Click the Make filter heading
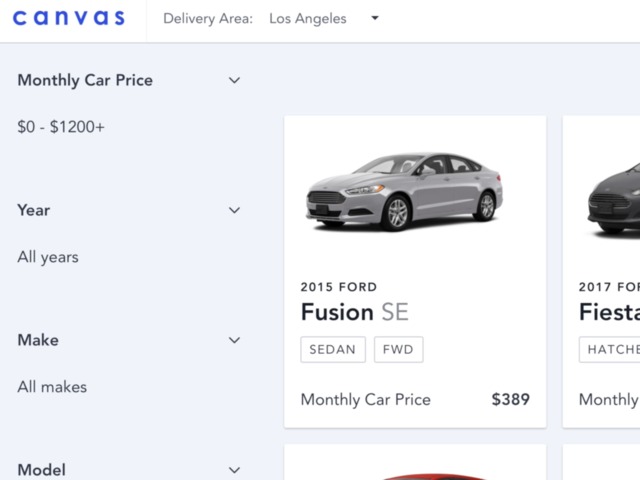 38,340
